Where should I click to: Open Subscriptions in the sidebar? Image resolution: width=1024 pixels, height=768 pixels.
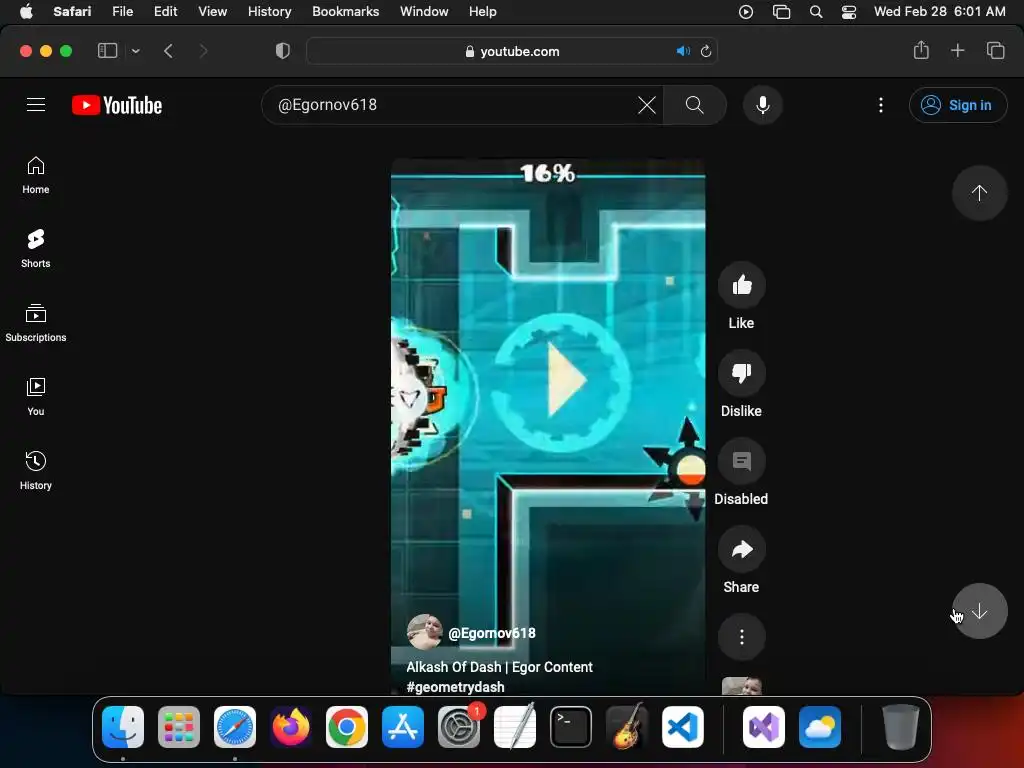[36, 323]
